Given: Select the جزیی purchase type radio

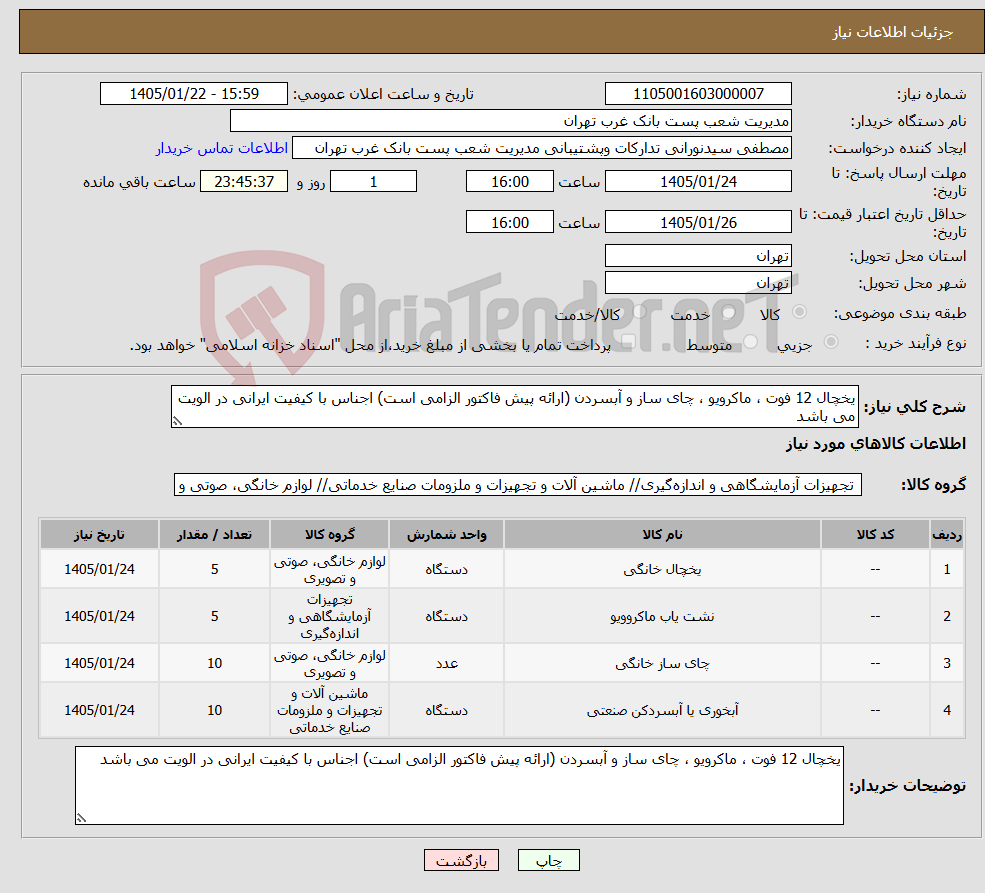Looking at the screenshot, I should (830, 342).
